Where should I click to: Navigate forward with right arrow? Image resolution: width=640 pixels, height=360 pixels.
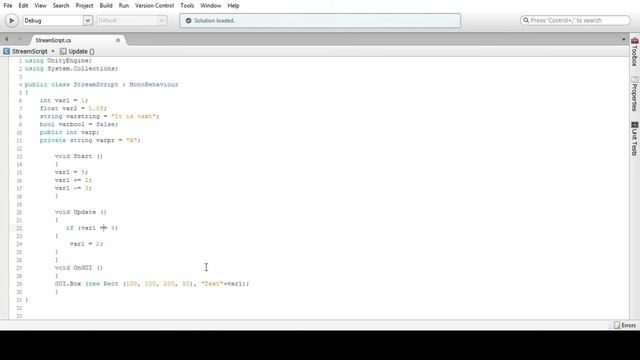(x=19, y=40)
